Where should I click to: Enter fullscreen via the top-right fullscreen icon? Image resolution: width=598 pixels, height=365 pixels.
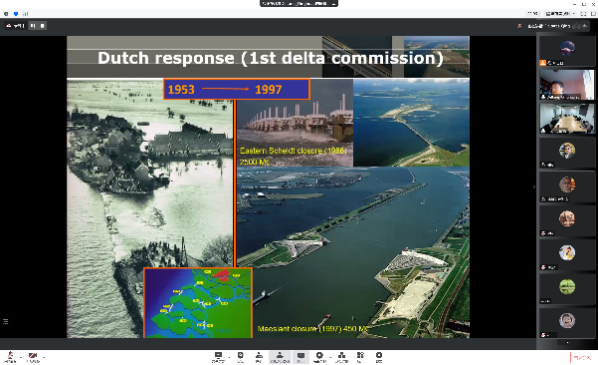[x=583, y=13]
